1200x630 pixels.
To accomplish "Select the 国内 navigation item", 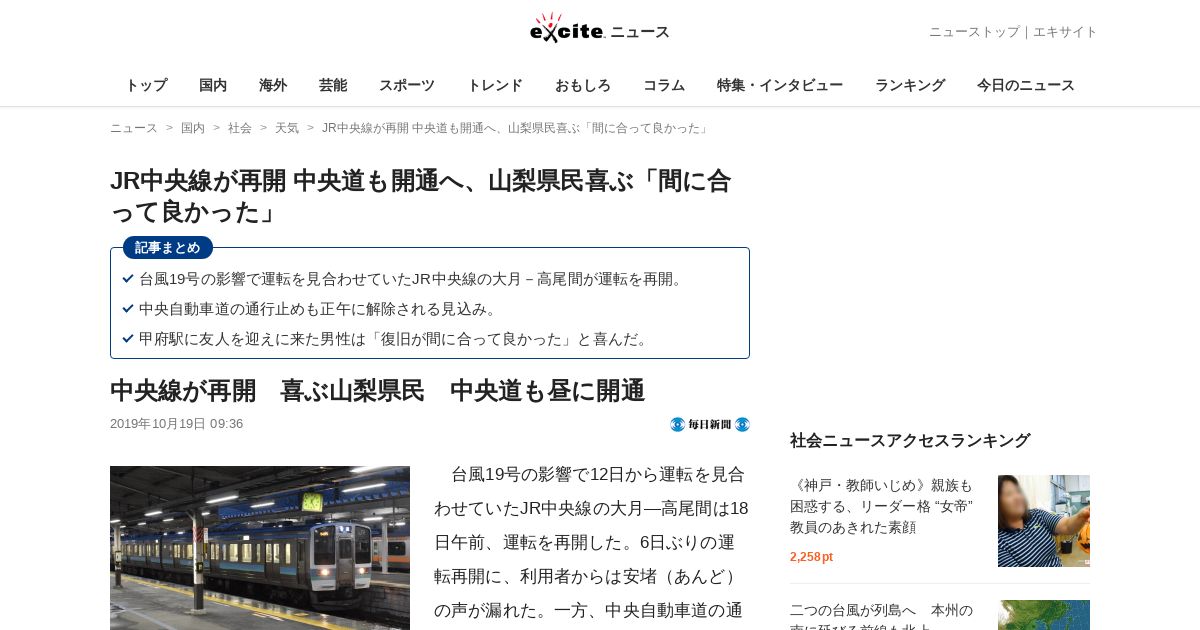I will coord(213,85).
